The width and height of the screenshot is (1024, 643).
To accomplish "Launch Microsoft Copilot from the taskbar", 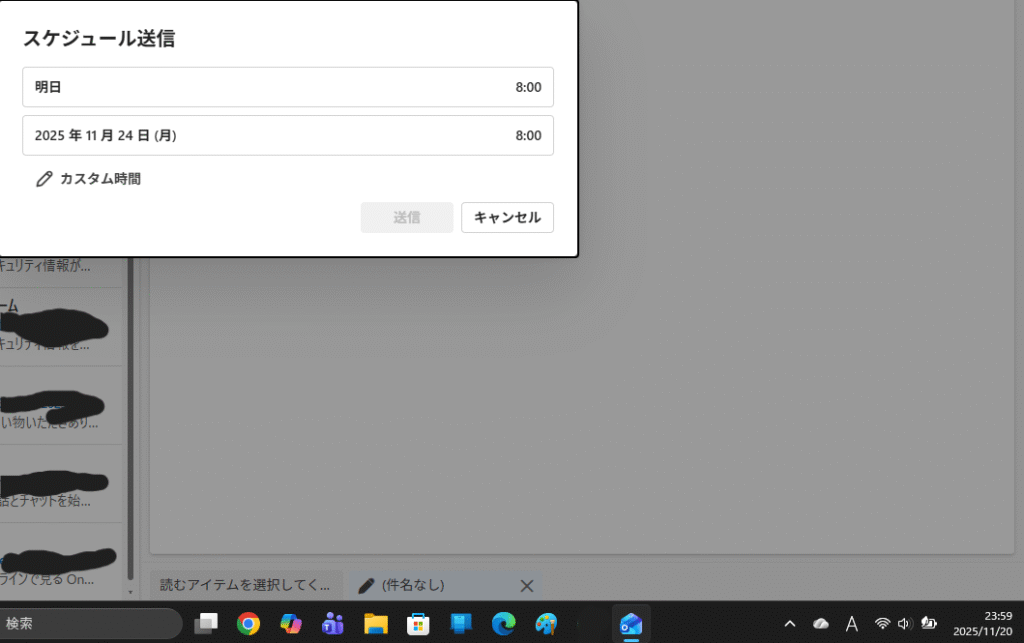I will (x=291, y=624).
